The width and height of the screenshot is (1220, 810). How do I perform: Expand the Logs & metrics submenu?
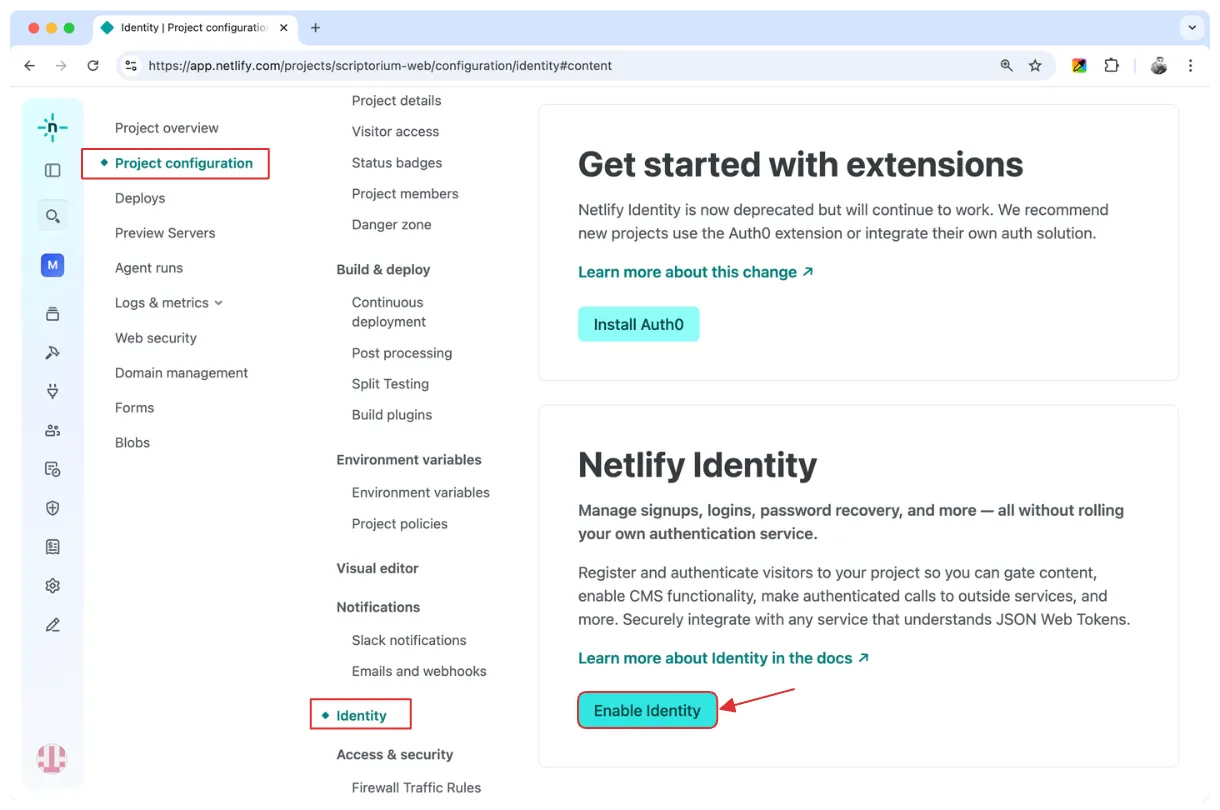coord(168,303)
